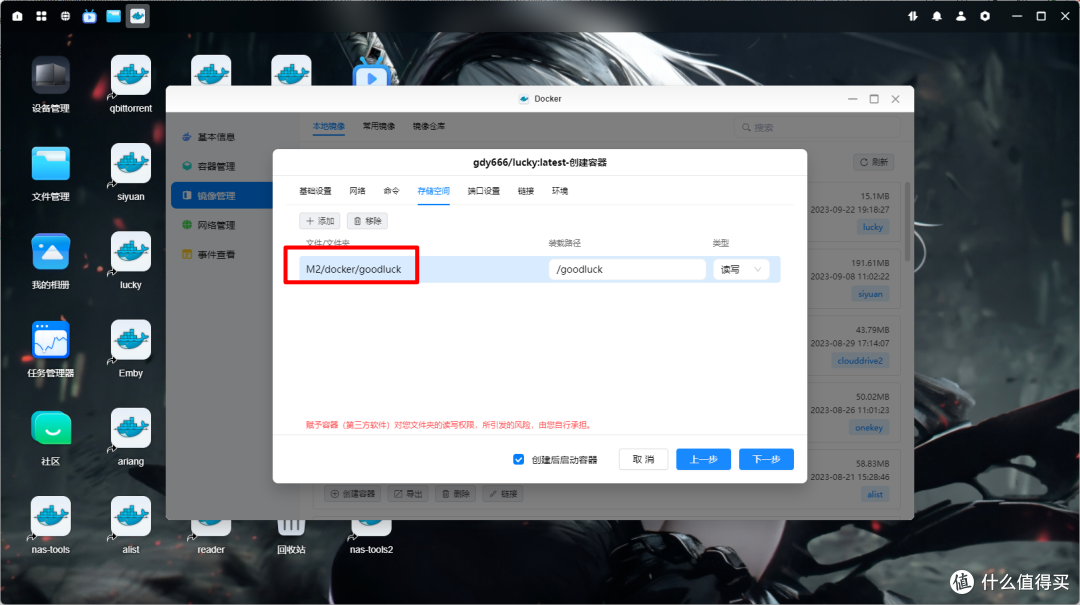Click alist image tag in list
This screenshot has width=1080, height=605.
pyautogui.click(x=875, y=495)
